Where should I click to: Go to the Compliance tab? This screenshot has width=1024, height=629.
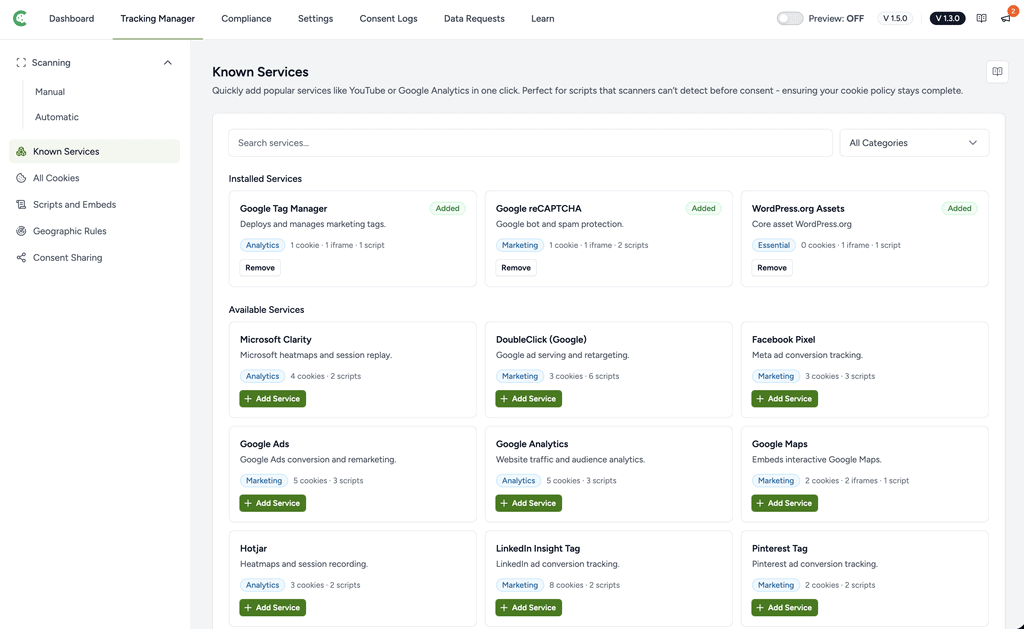coord(246,18)
